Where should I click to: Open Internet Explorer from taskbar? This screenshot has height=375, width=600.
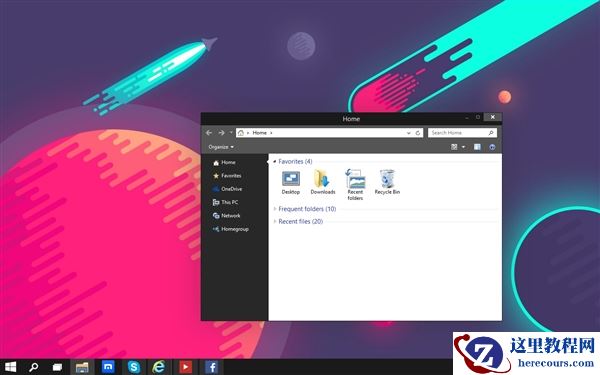(x=158, y=367)
